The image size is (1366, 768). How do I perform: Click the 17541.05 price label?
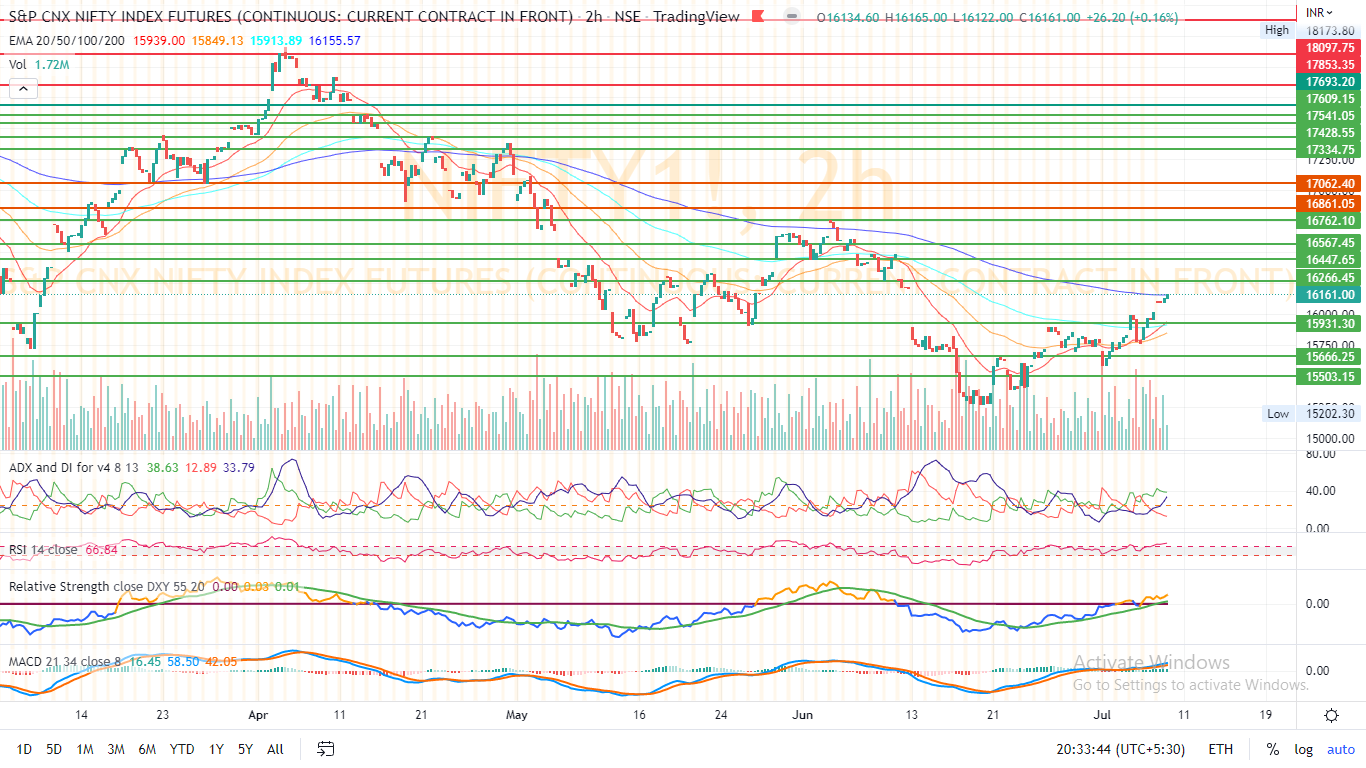point(1330,116)
